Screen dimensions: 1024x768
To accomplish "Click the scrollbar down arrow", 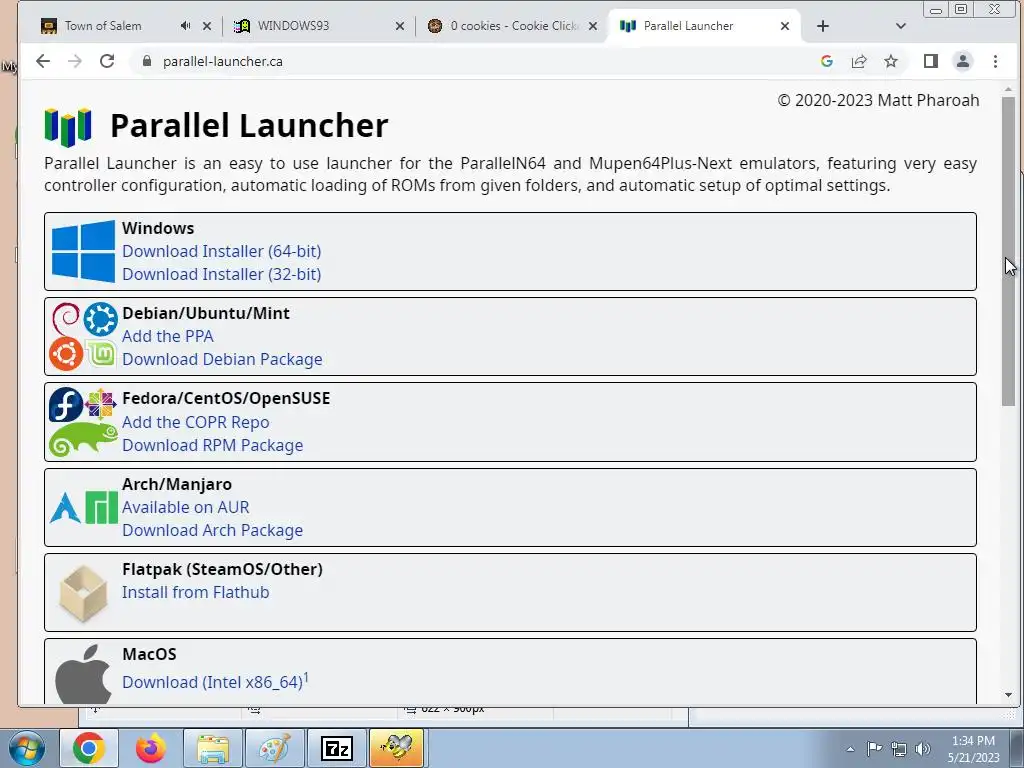I will (x=1009, y=696).
